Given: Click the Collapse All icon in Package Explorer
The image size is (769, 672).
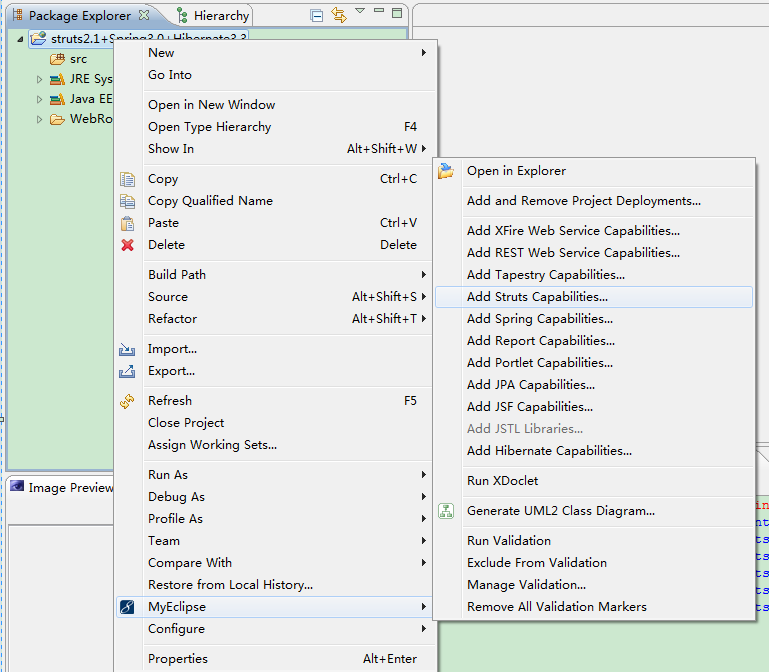Looking at the screenshot, I should click(x=317, y=16).
